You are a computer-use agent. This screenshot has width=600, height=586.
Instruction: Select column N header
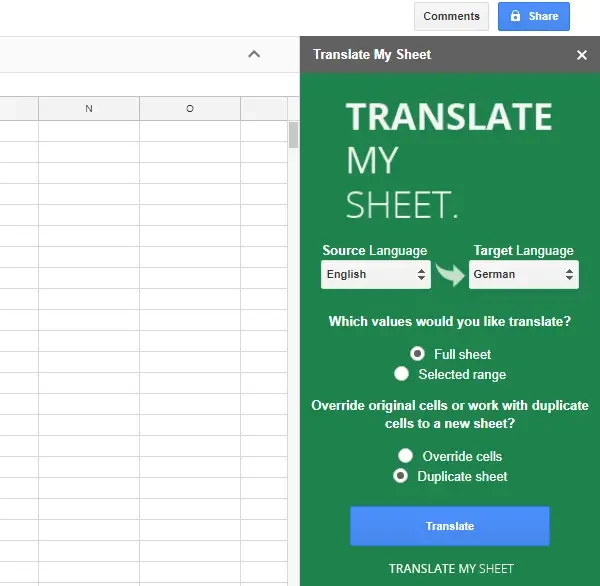[x=89, y=108]
